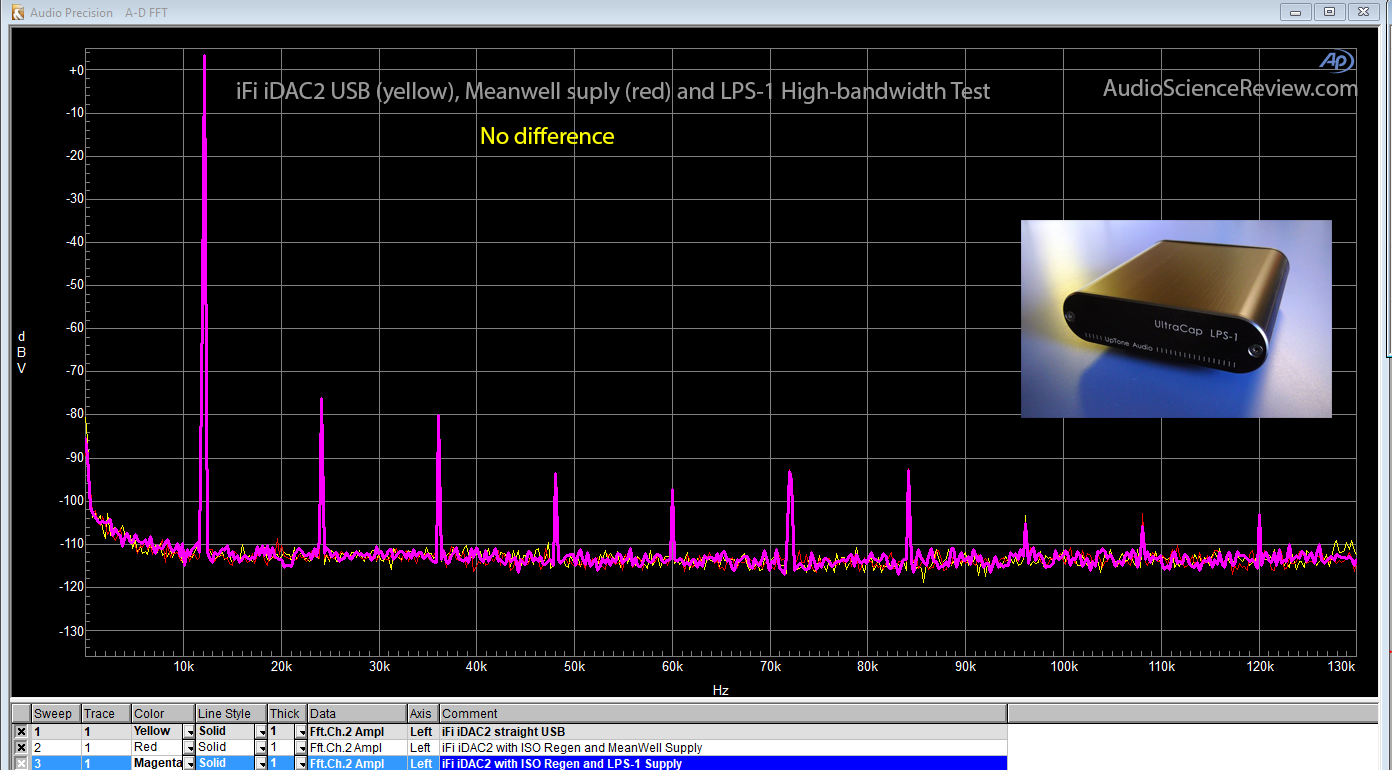Screen dimensions: 1392x770
Task: Open Color dropdown for the Red trace
Action: (x=189, y=748)
